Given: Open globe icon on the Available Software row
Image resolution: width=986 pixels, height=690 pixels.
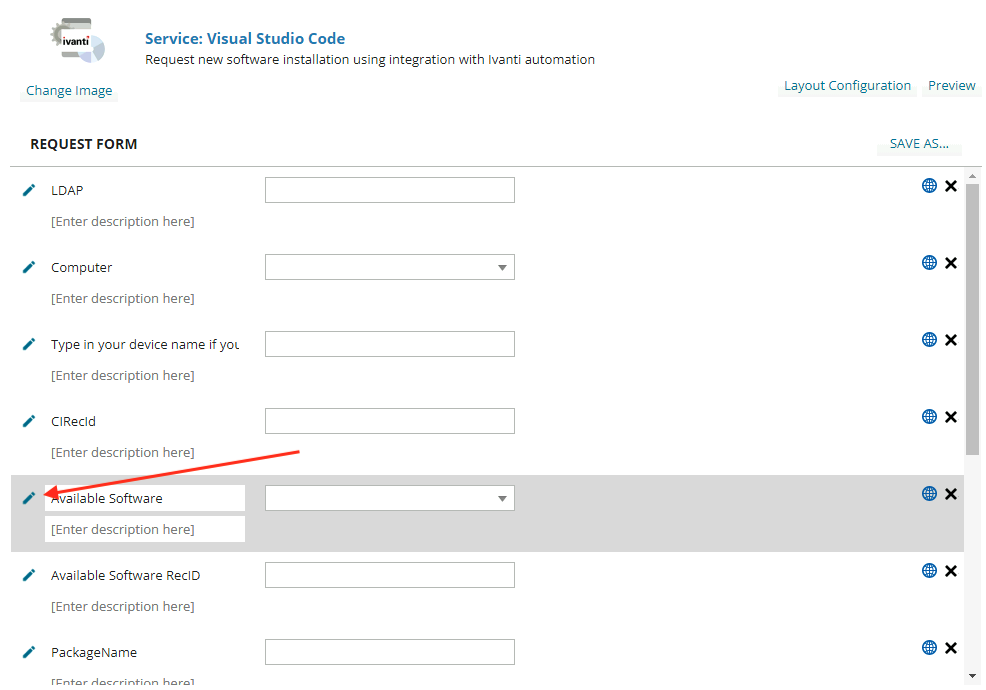Looking at the screenshot, I should pos(929,494).
